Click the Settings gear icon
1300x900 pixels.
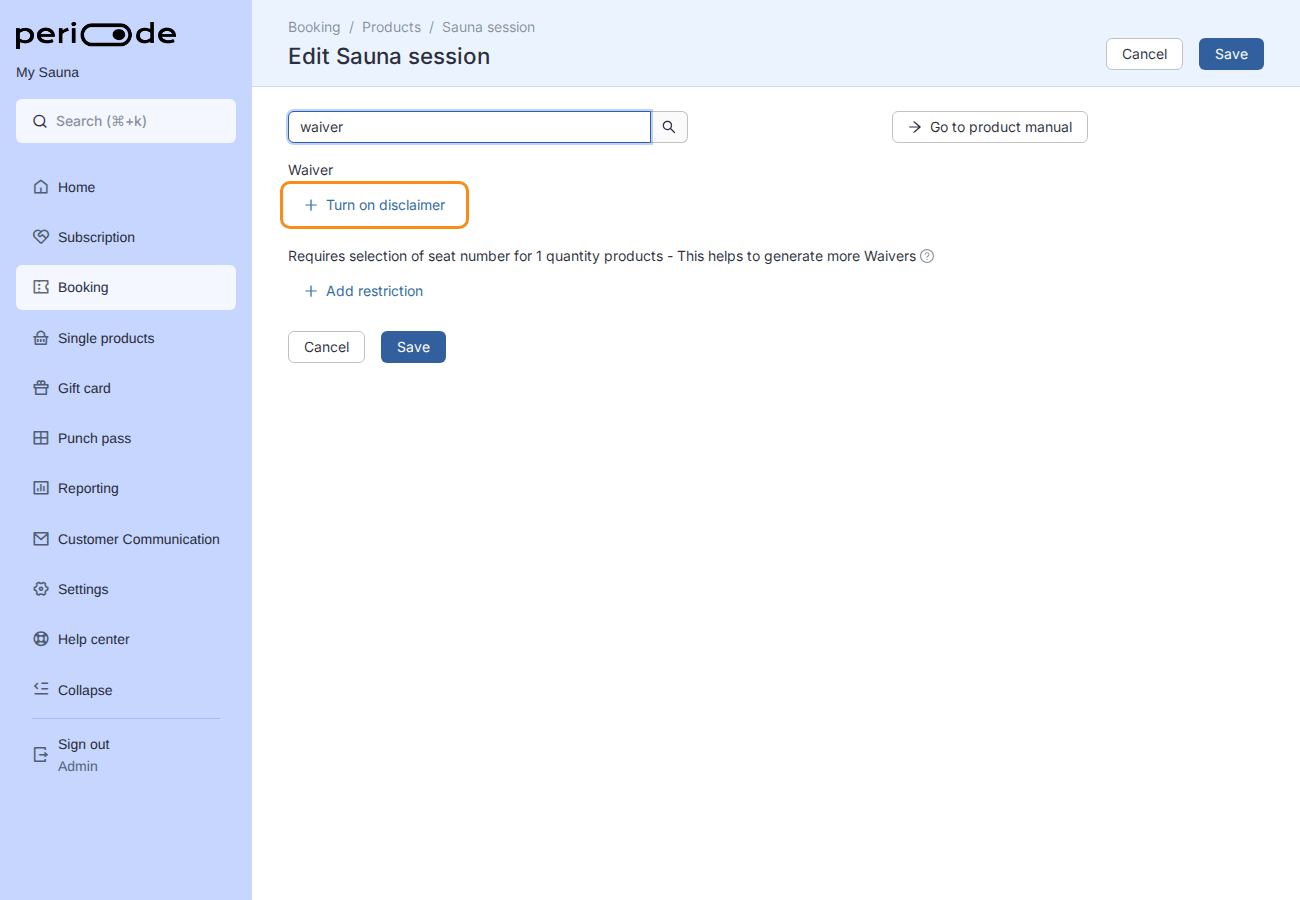coord(41,589)
